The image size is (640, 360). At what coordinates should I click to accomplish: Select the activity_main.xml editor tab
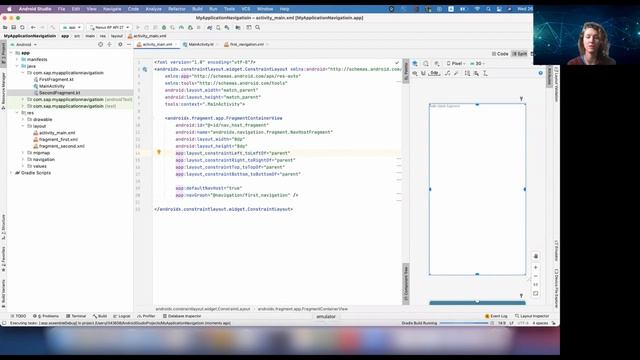point(157,44)
